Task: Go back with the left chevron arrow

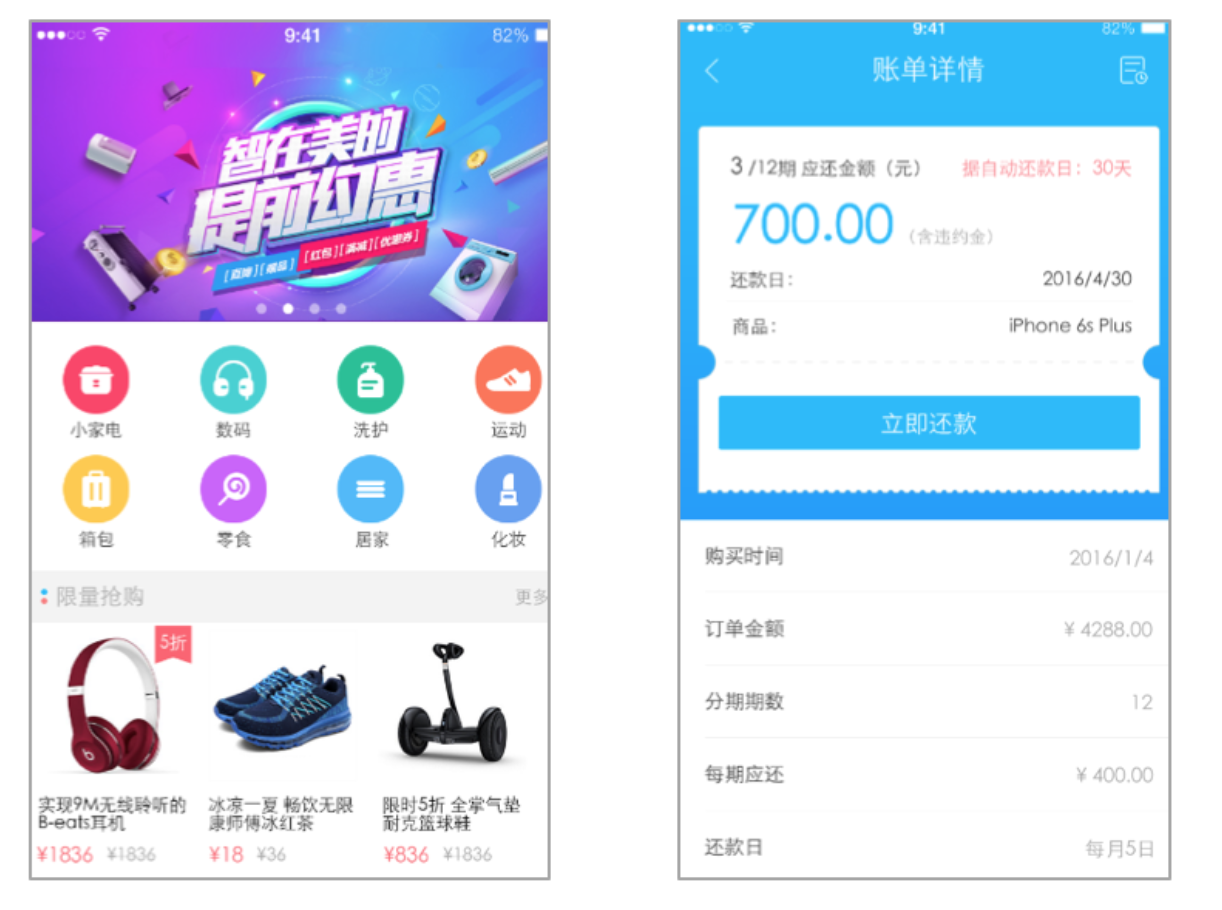Action: click(712, 71)
